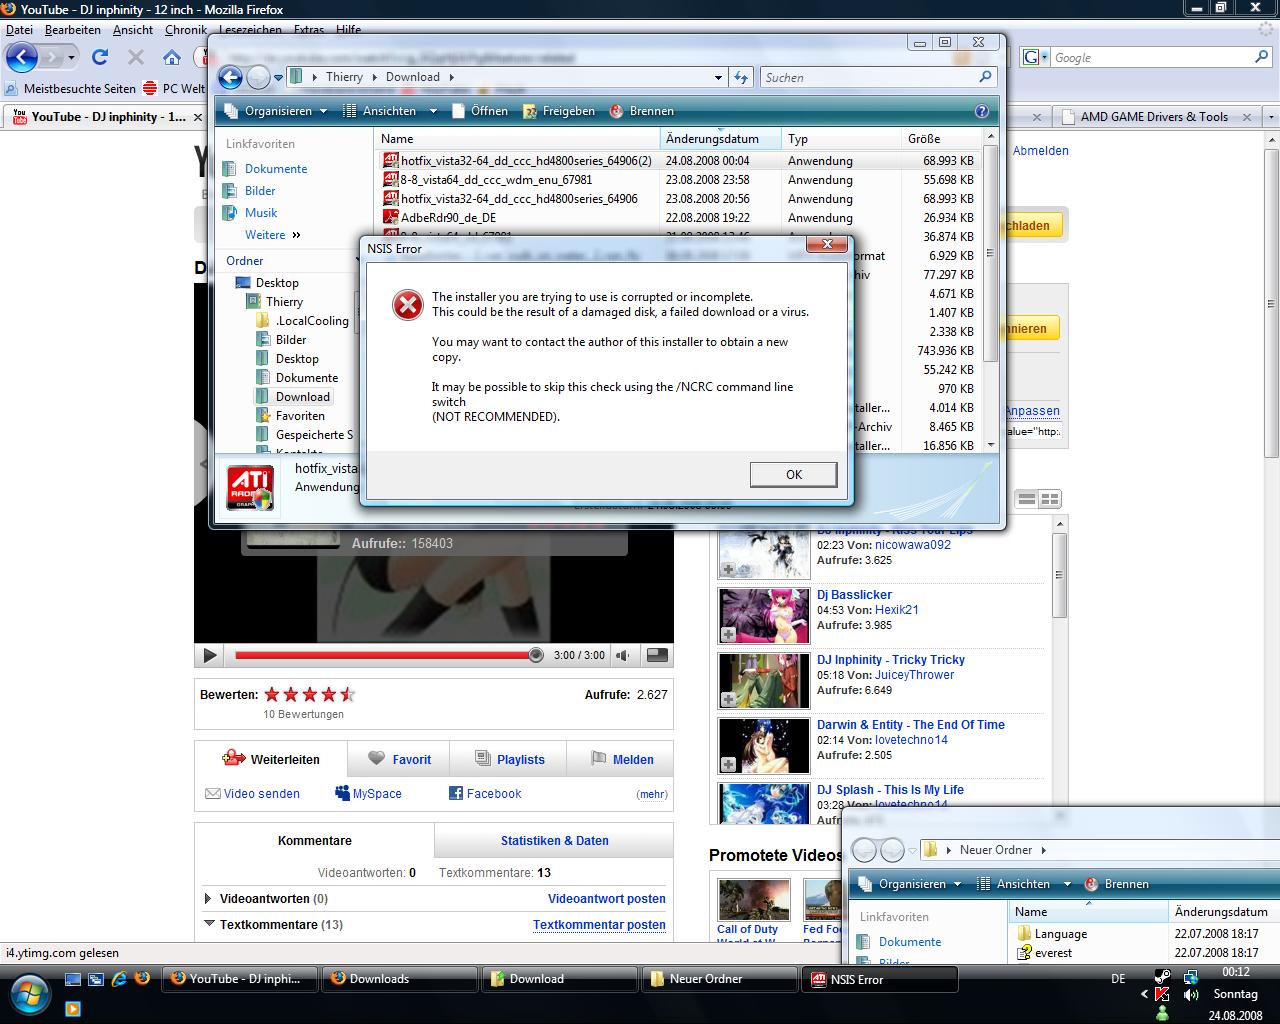
Task: Click Video senden link
Action: click(x=253, y=794)
